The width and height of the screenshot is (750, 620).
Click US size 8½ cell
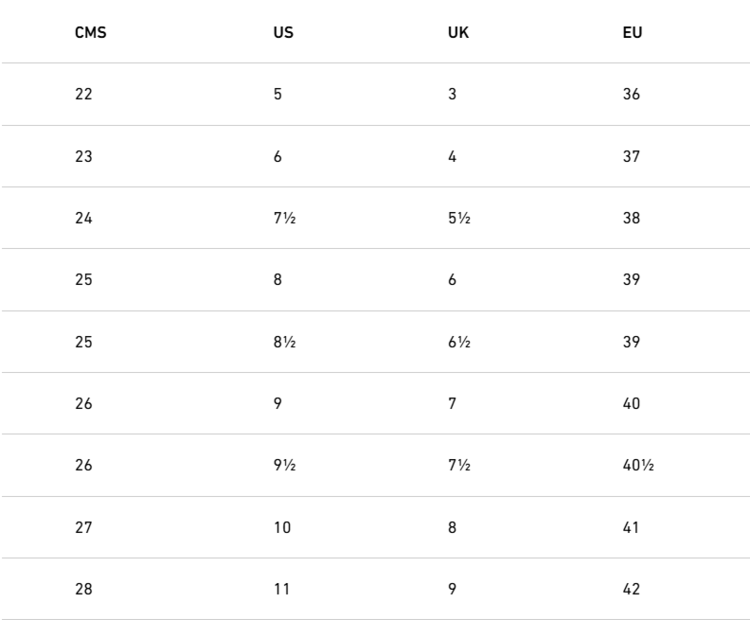click(x=284, y=342)
